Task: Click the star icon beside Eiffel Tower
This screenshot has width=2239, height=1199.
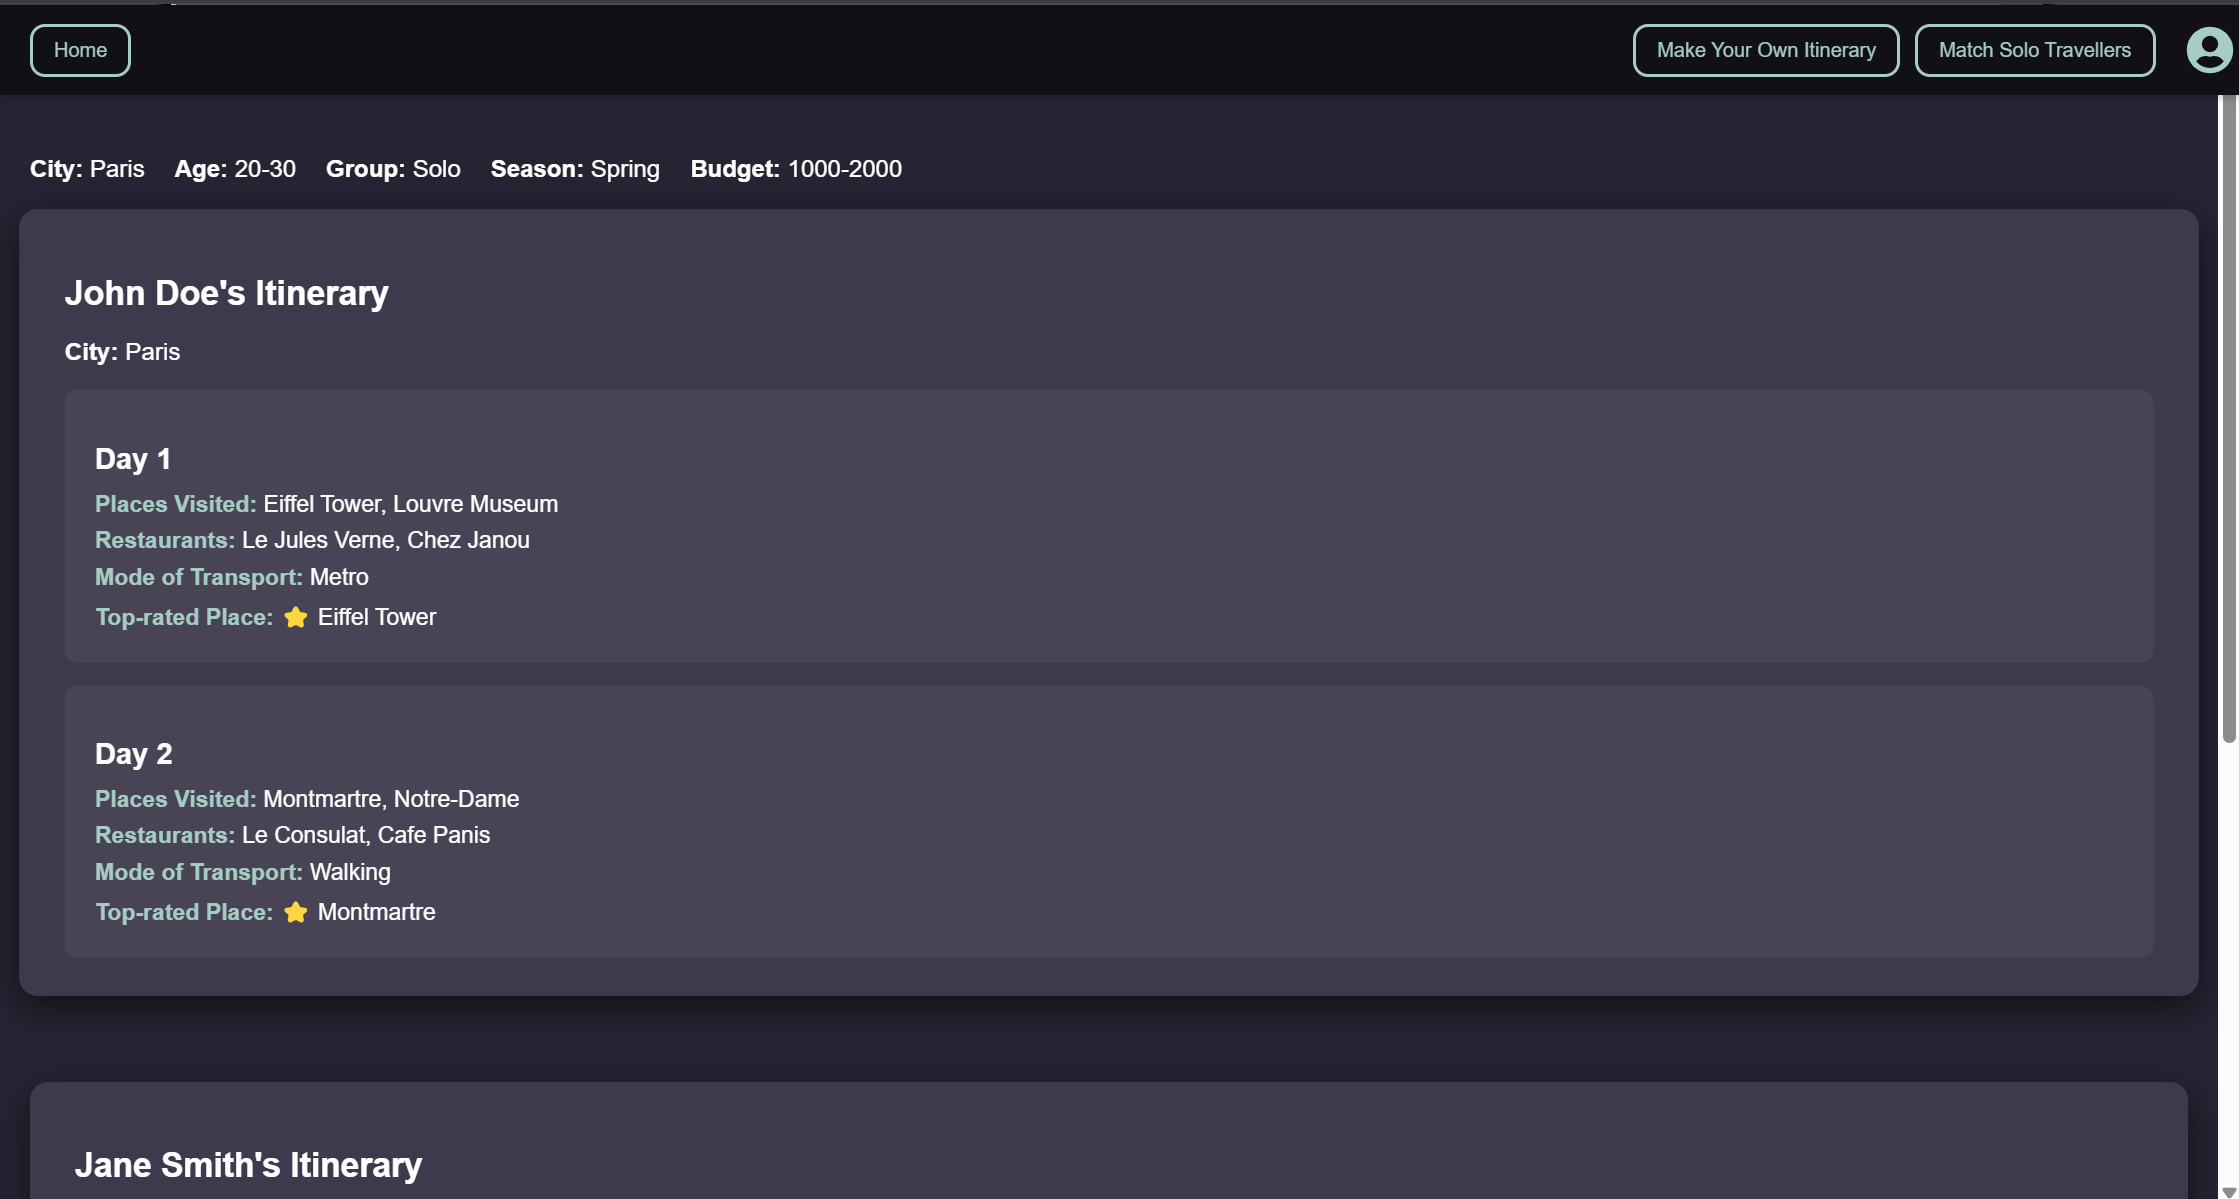Action: click(x=295, y=618)
